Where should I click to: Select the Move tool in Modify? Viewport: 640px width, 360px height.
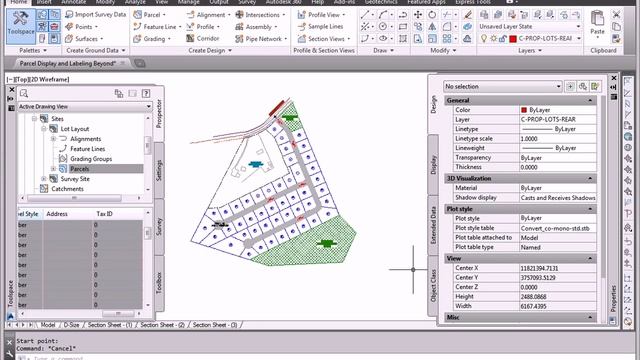pos(418,15)
